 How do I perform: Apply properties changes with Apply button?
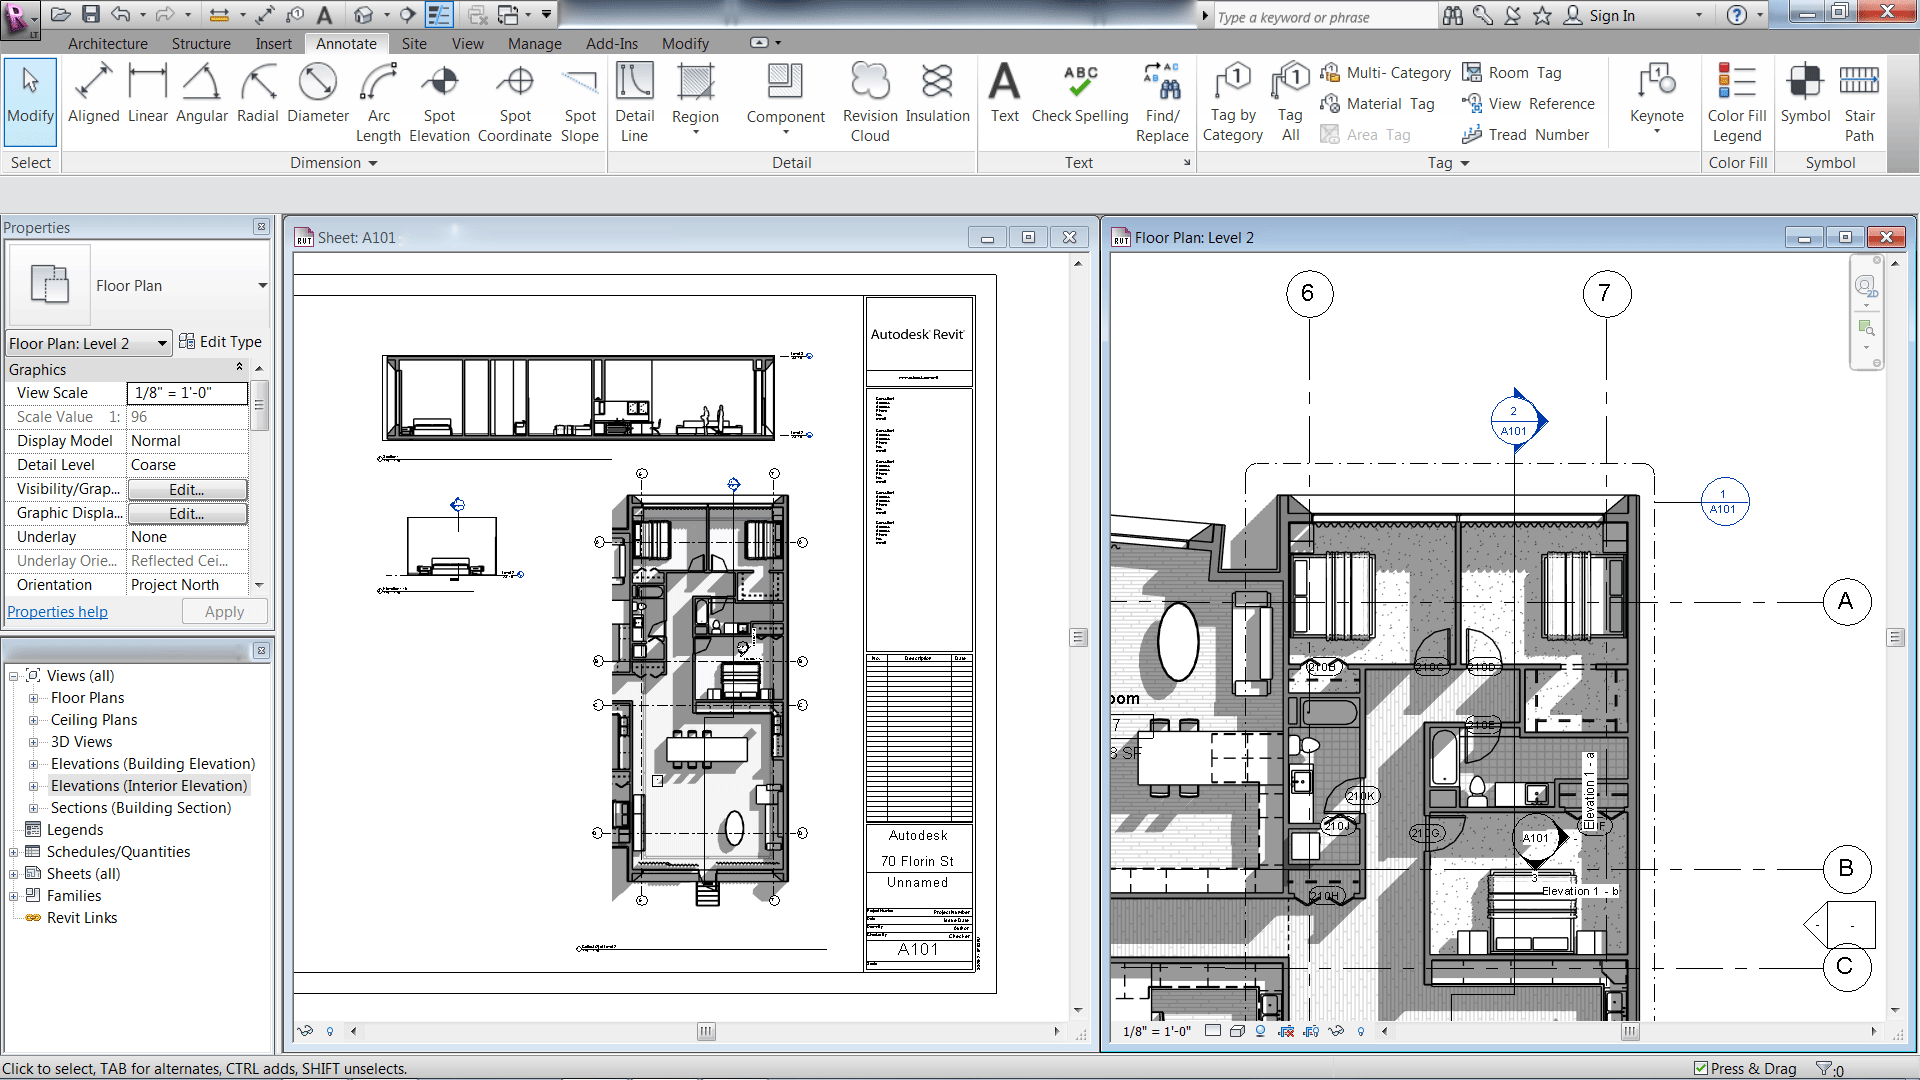point(224,611)
